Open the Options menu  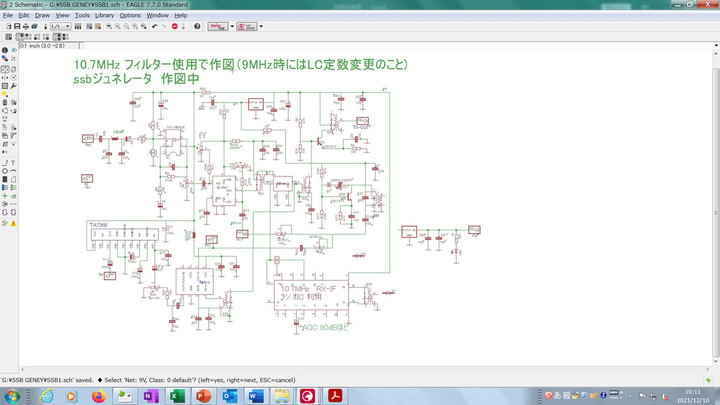pos(130,16)
